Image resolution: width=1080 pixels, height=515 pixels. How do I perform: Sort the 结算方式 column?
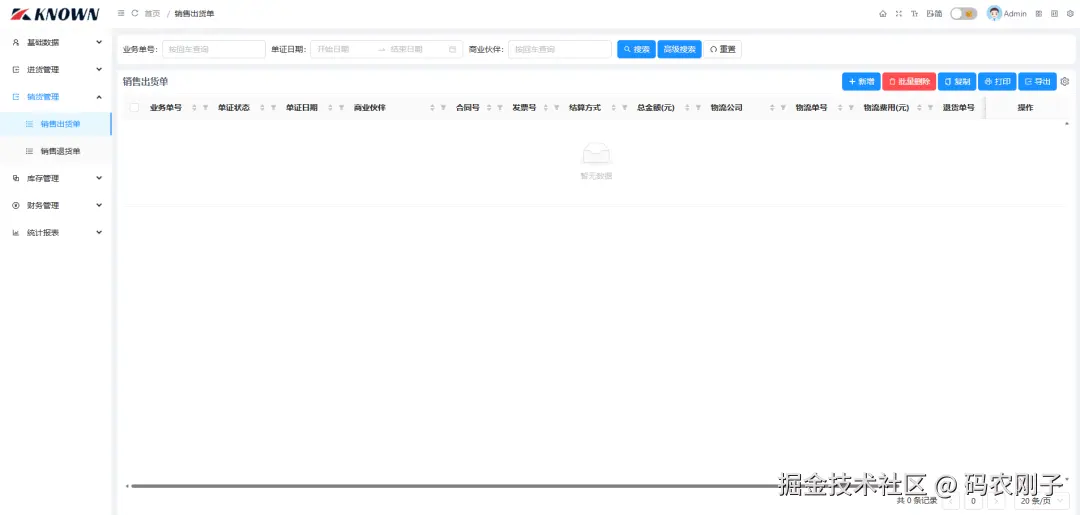point(614,108)
